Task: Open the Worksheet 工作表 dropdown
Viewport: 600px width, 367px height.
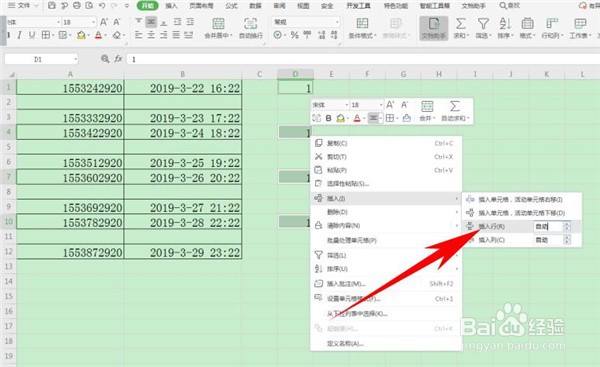Action: [580, 28]
